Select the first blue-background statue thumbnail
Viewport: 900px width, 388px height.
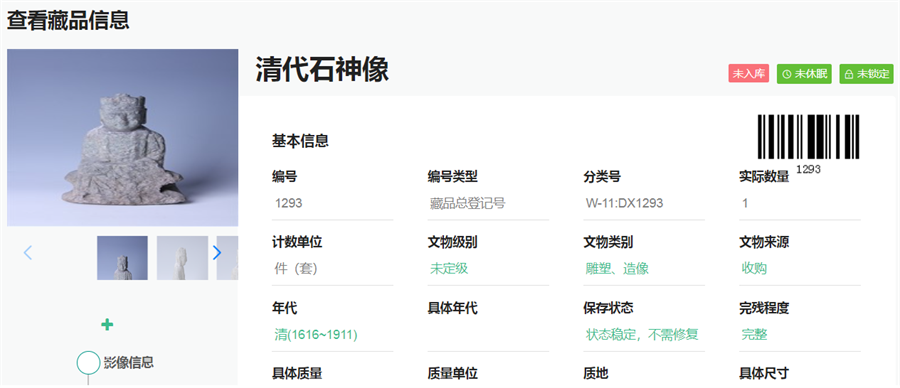122,258
